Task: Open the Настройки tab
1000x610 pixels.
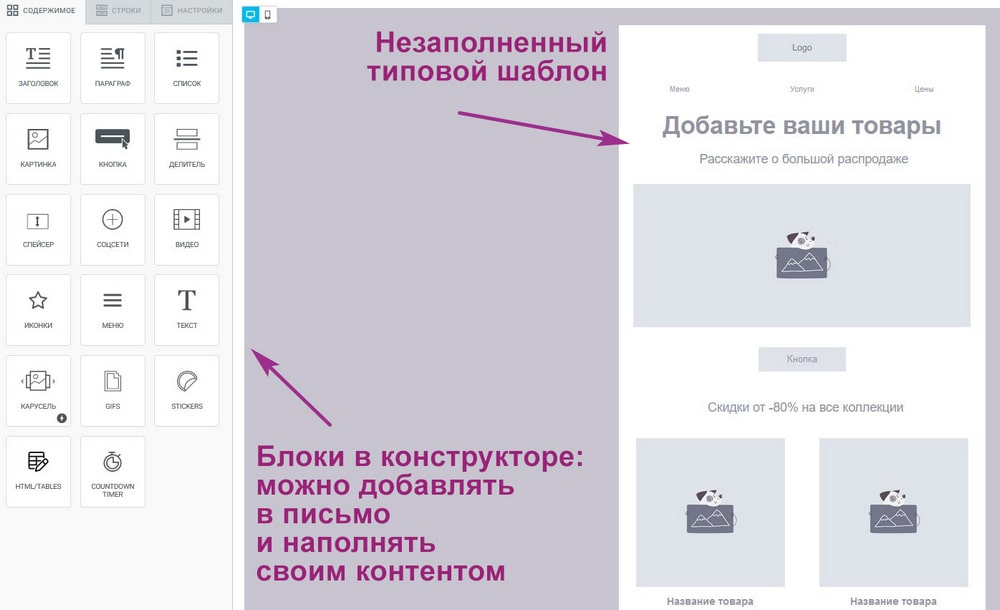Action: pos(192,11)
